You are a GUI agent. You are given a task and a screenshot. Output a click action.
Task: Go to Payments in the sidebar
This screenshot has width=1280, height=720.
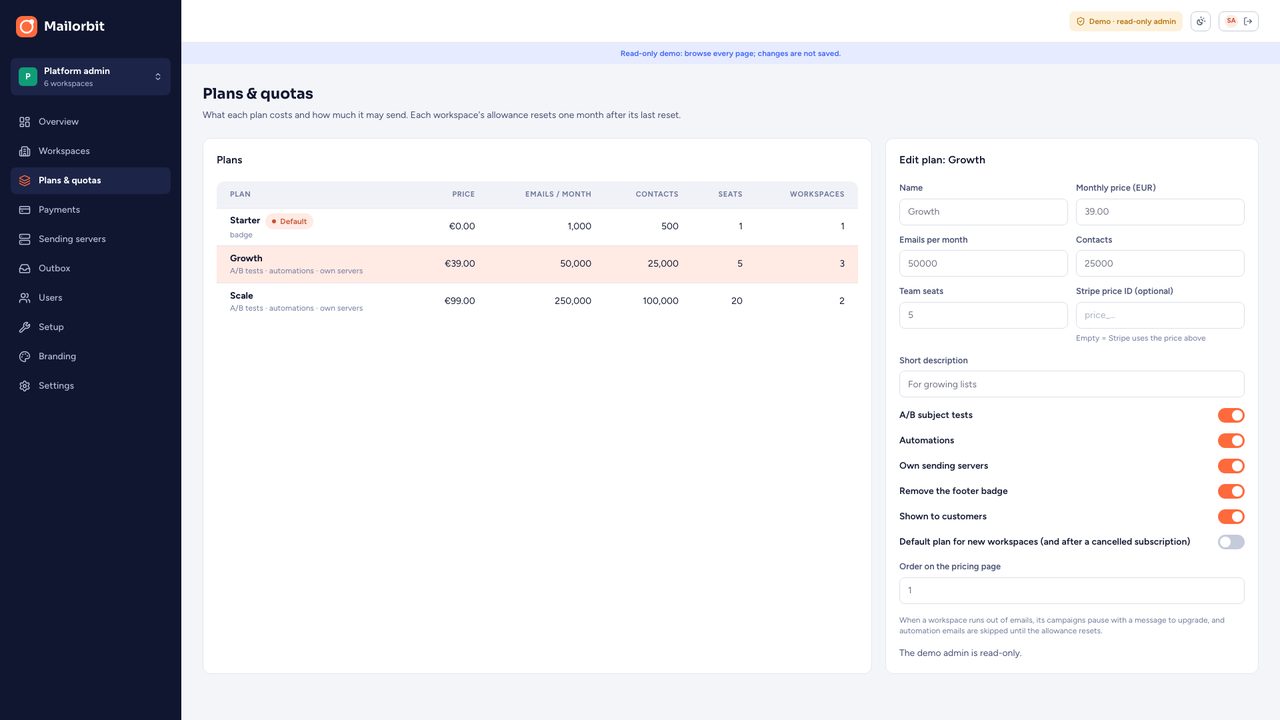point(91,210)
